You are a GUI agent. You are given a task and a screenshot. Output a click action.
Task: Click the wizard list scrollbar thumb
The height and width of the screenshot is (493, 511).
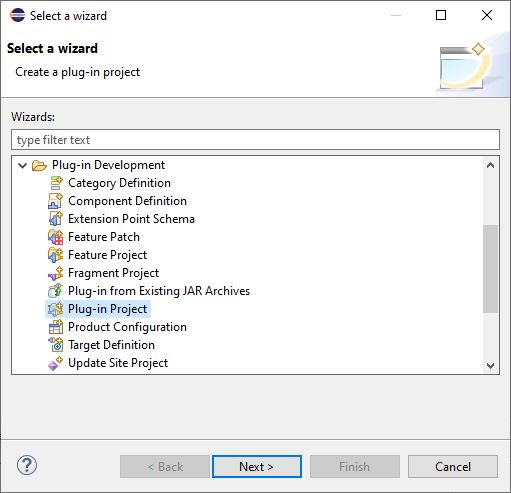(490, 269)
